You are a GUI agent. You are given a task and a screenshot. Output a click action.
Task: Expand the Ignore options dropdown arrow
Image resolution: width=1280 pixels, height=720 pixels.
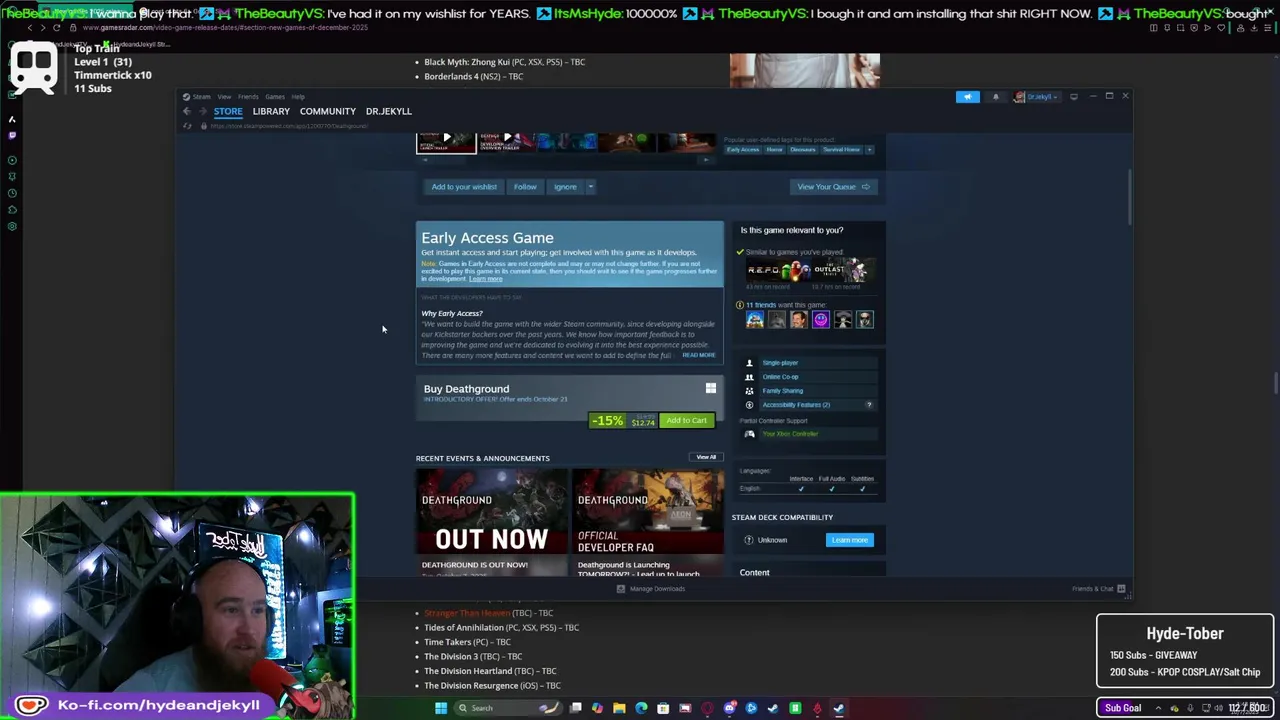click(591, 187)
